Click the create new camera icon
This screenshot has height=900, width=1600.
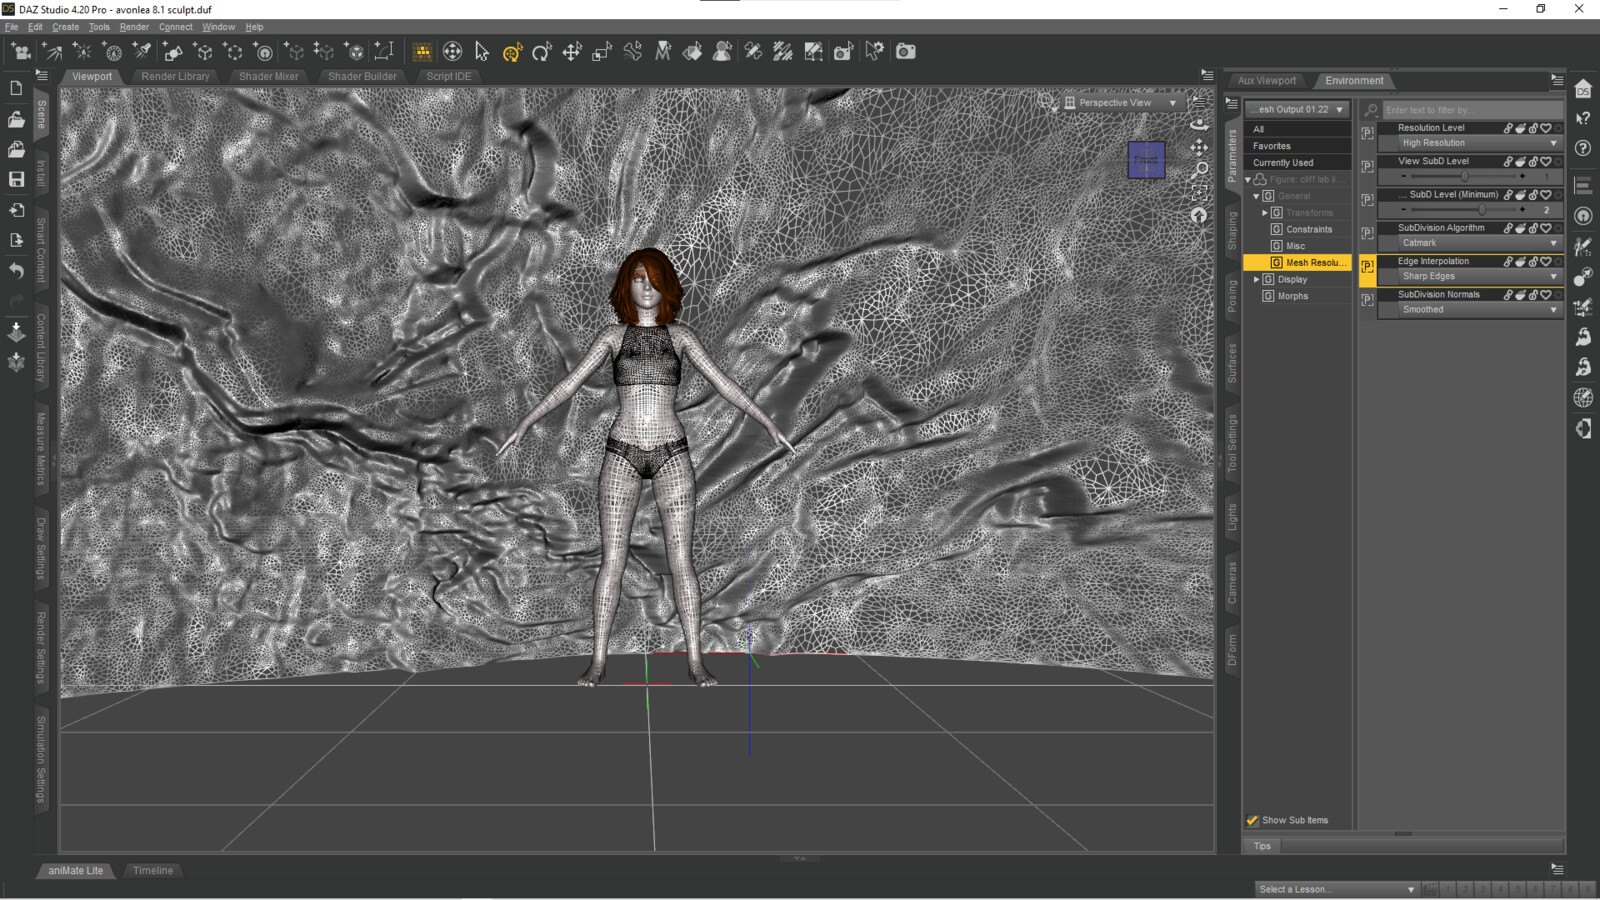coord(21,51)
